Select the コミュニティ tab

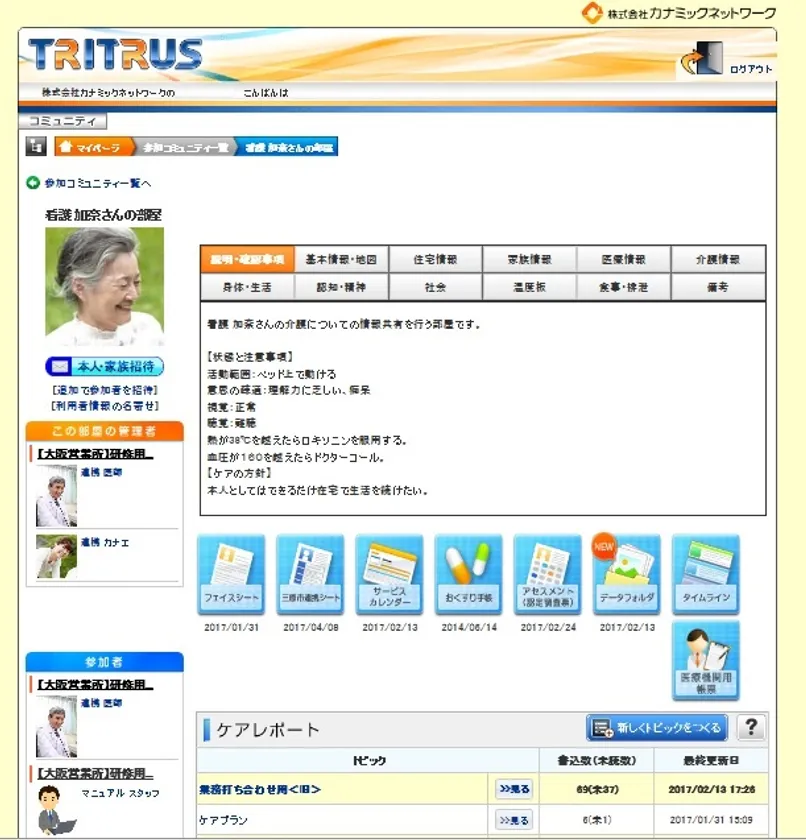point(63,121)
